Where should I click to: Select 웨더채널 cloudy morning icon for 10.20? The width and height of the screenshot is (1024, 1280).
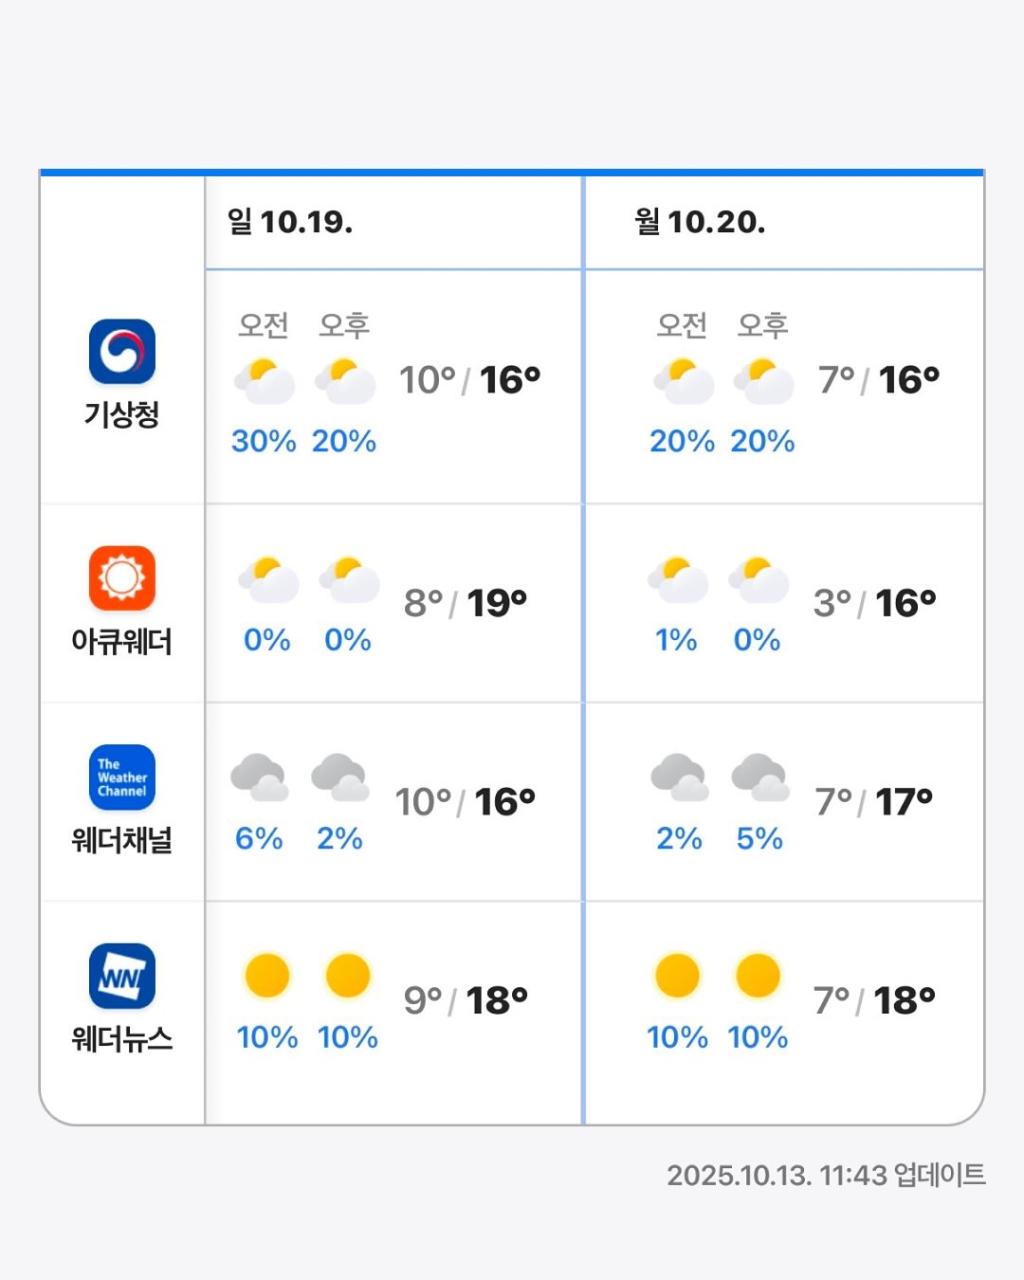679,777
